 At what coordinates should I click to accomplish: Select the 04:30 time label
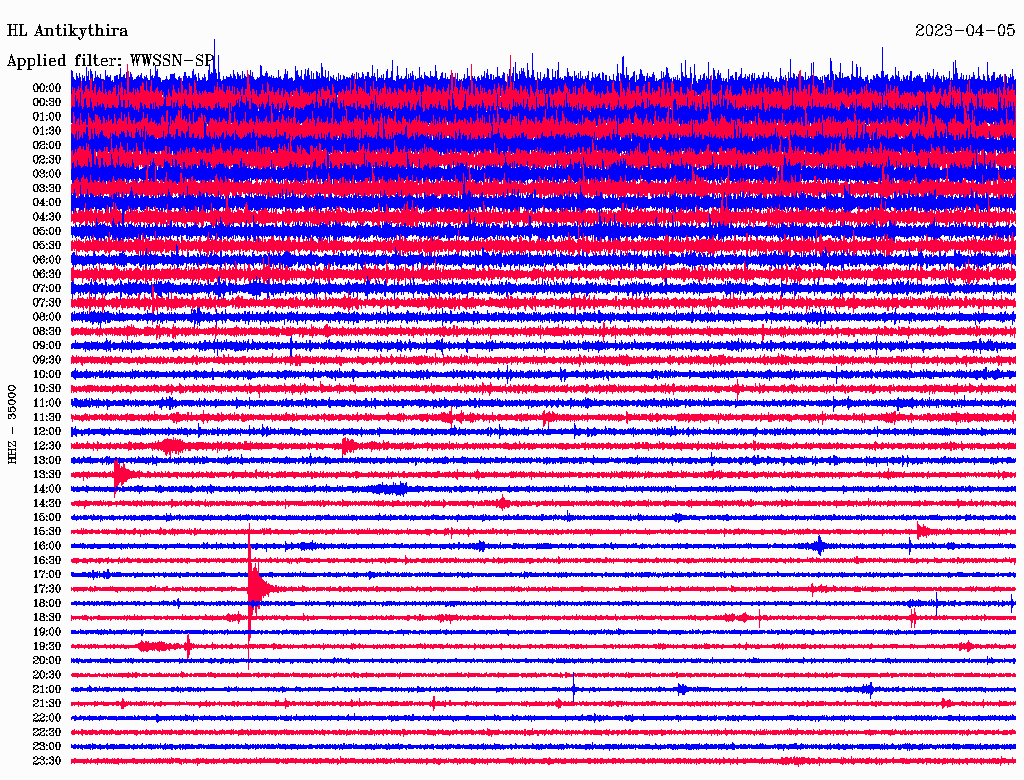[x=47, y=217]
